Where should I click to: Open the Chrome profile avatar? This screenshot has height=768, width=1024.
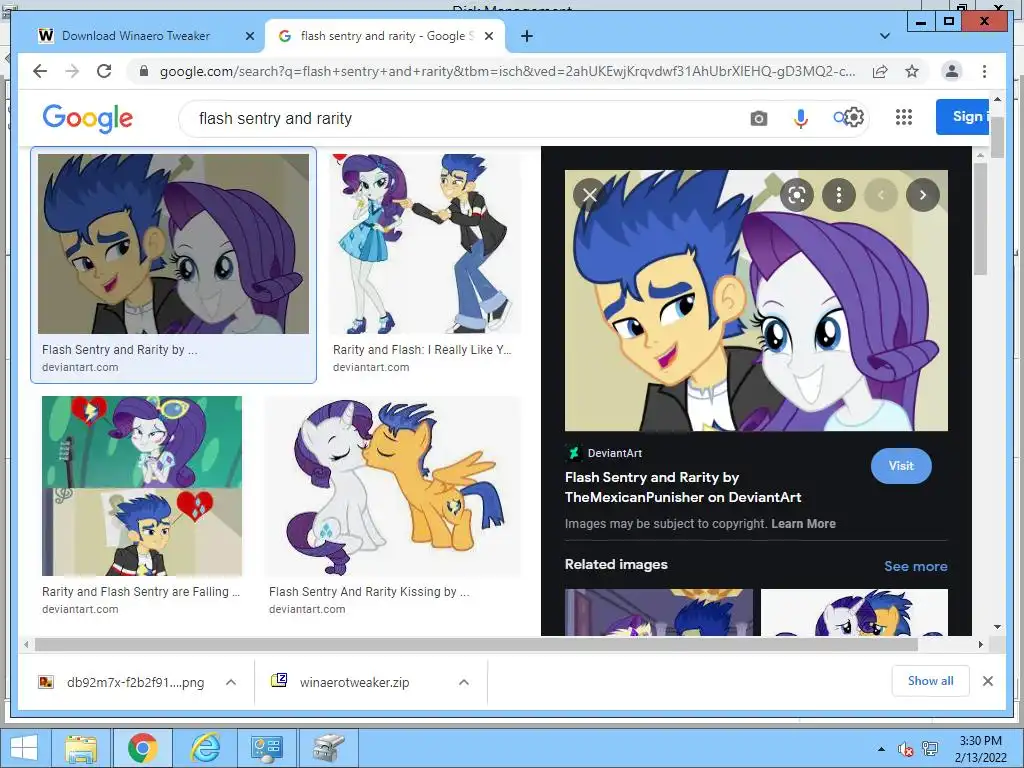coord(952,71)
